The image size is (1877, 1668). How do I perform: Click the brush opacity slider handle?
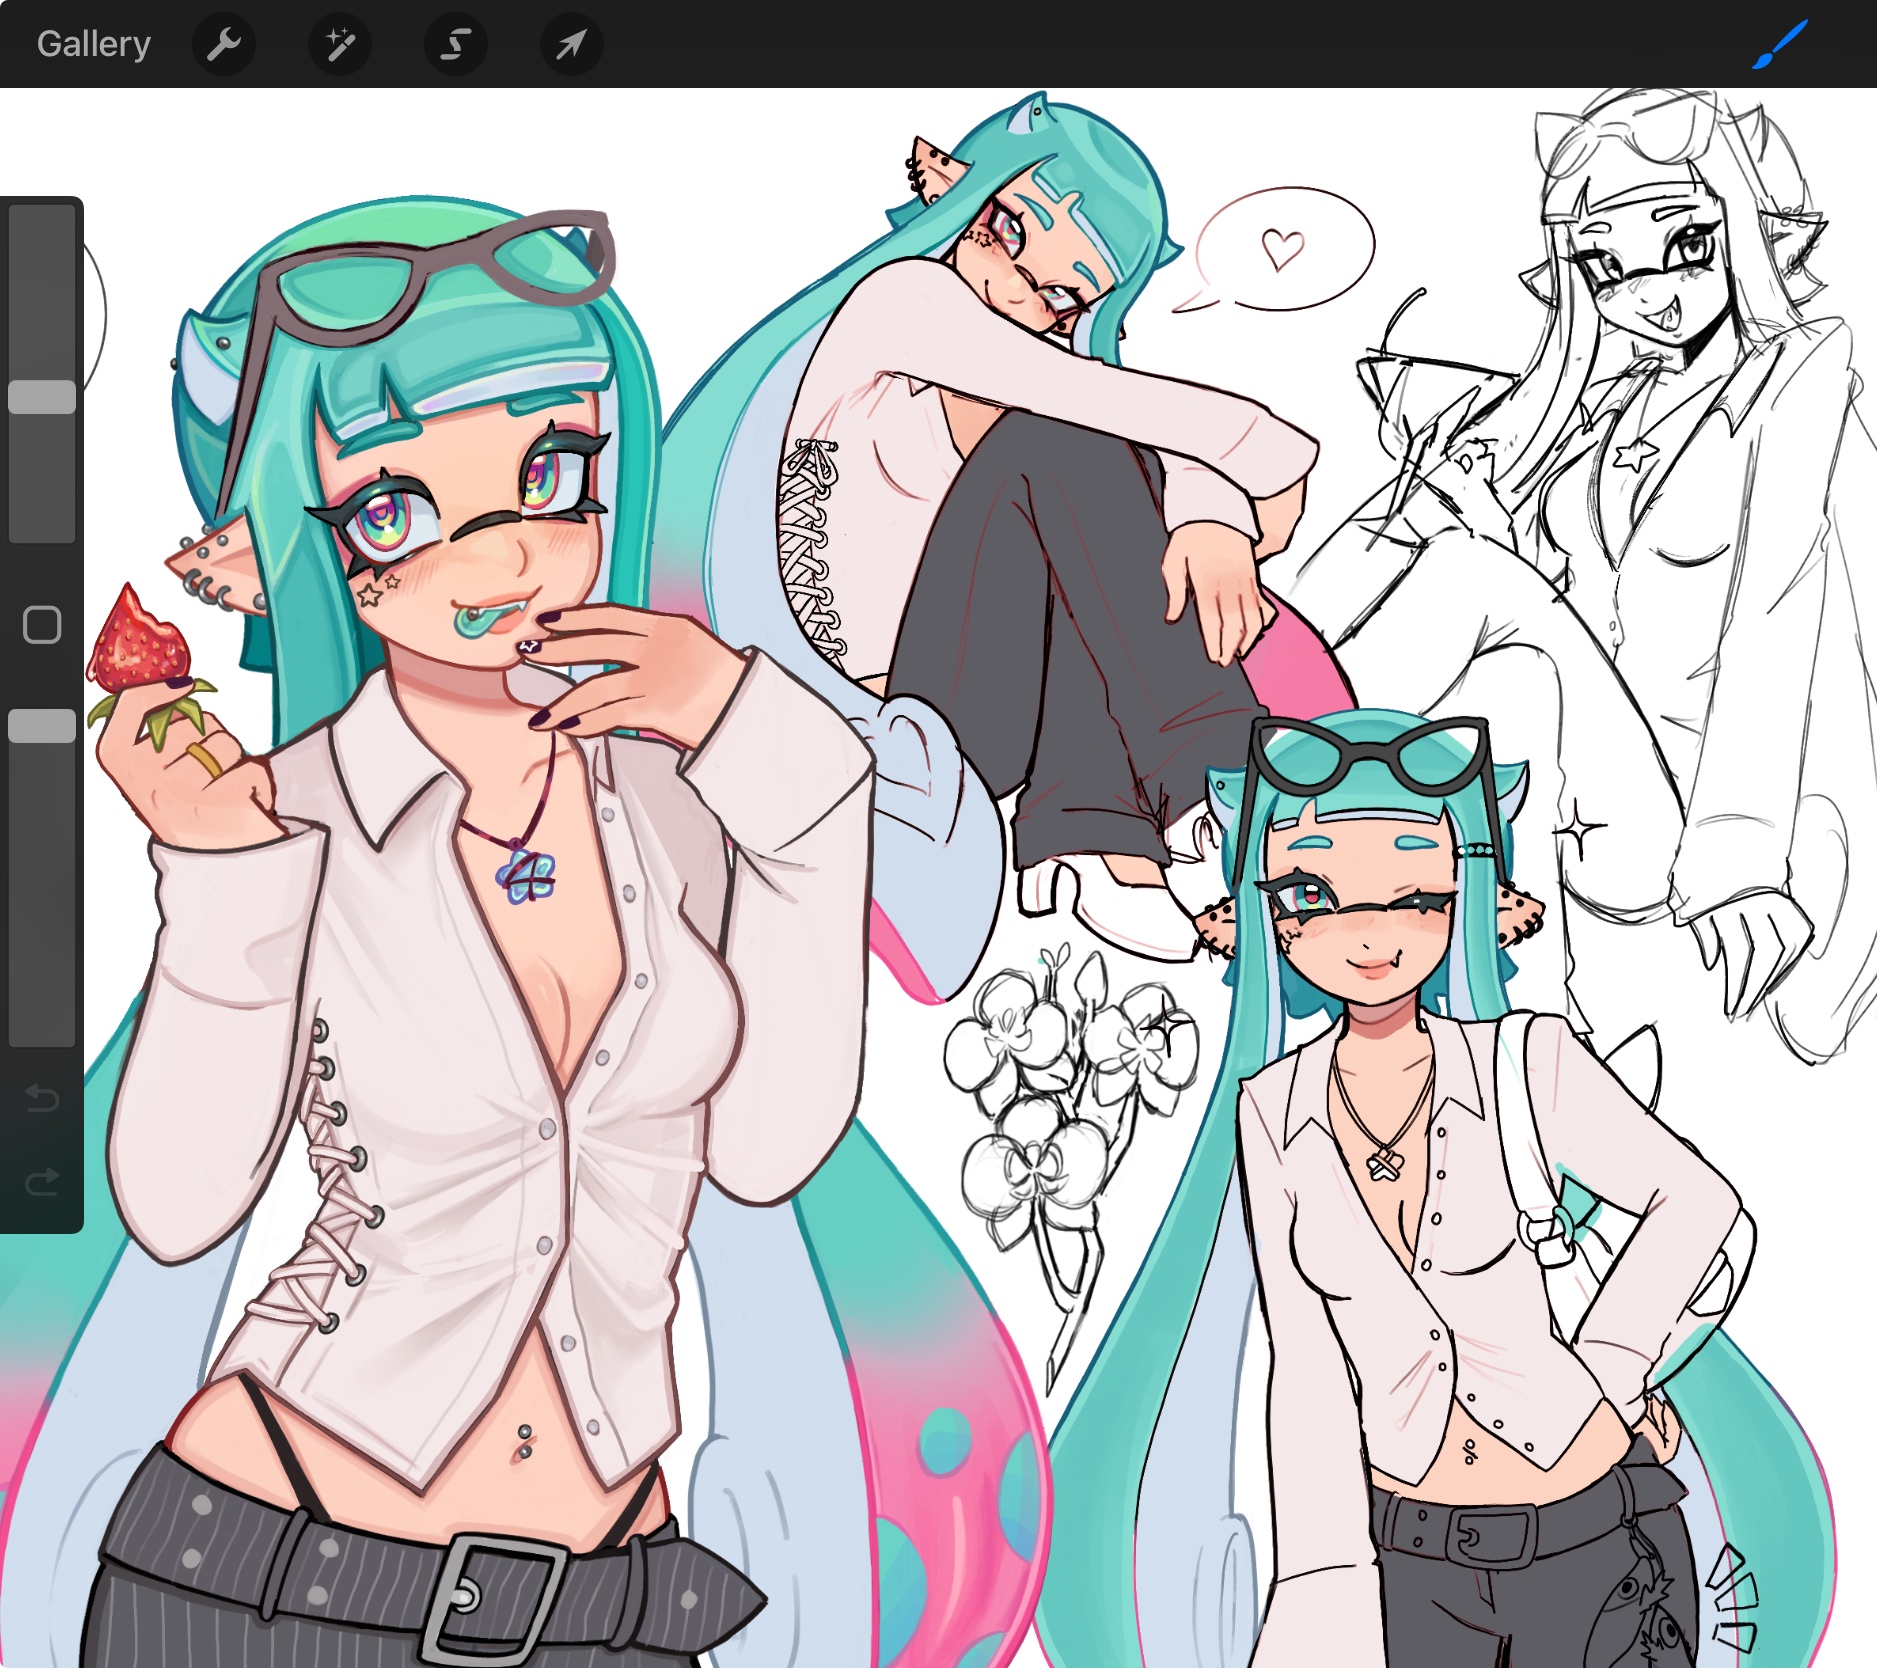tap(42, 726)
